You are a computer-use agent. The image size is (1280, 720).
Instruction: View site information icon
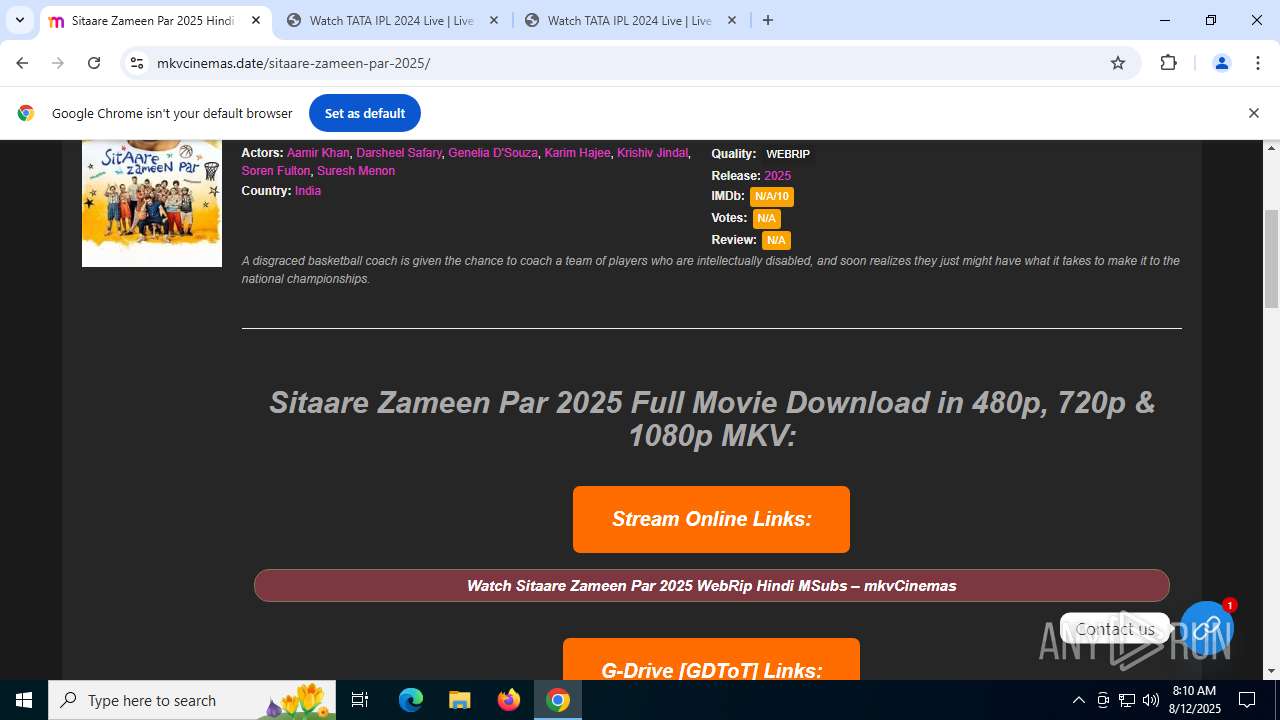137,63
